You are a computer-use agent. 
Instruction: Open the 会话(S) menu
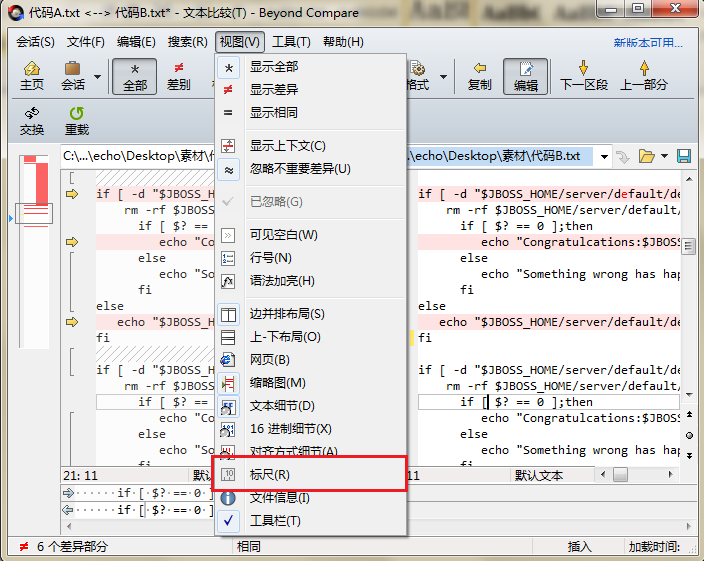tap(35, 42)
